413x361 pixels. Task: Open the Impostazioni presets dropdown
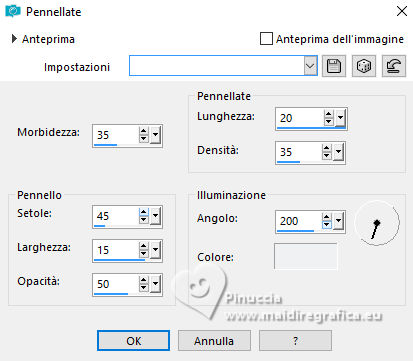tap(310, 66)
